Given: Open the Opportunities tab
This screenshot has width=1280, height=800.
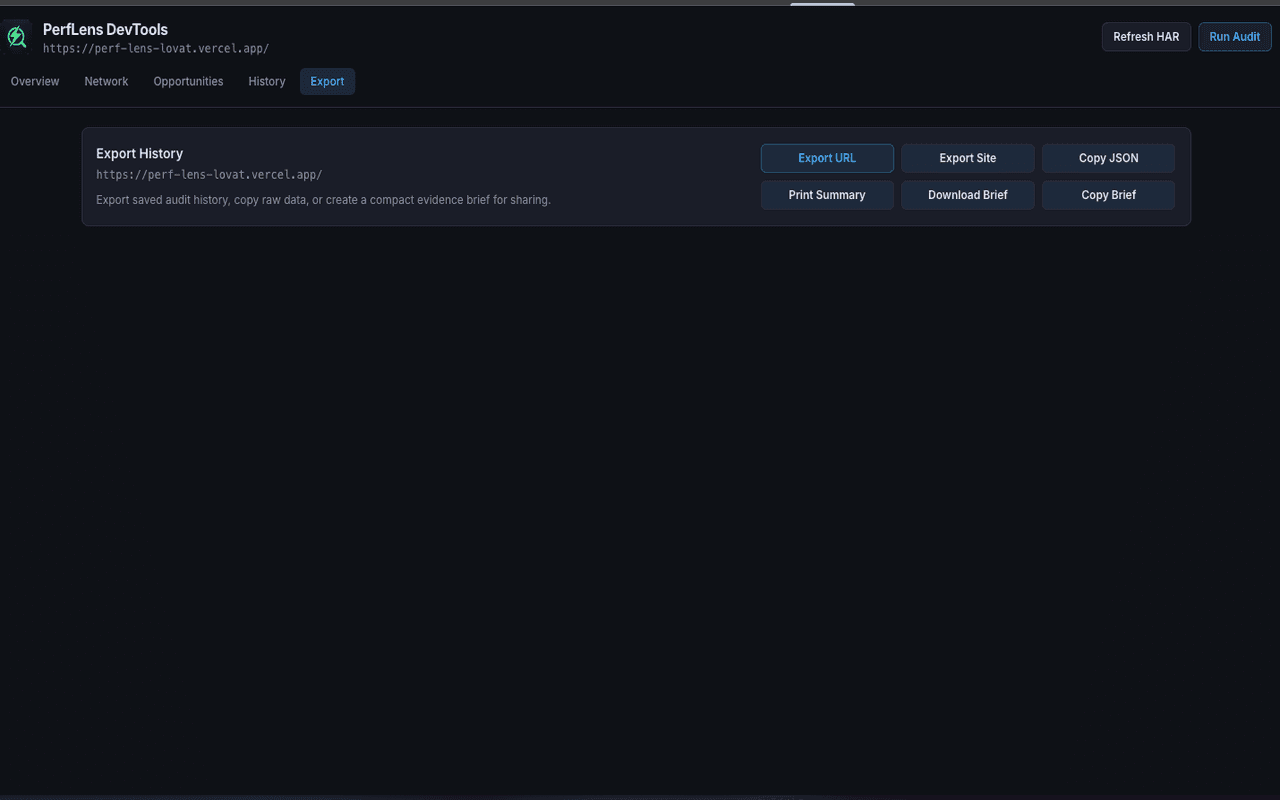Looking at the screenshot, I should pos(188,82).
